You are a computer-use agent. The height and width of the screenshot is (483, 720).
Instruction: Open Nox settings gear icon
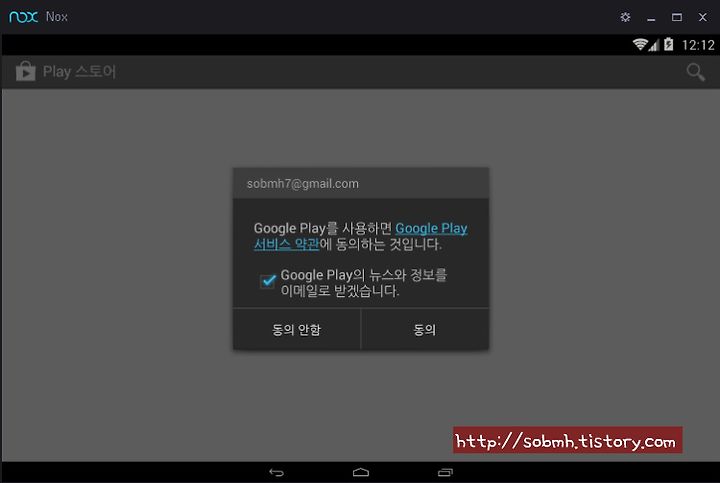point(625,17)
